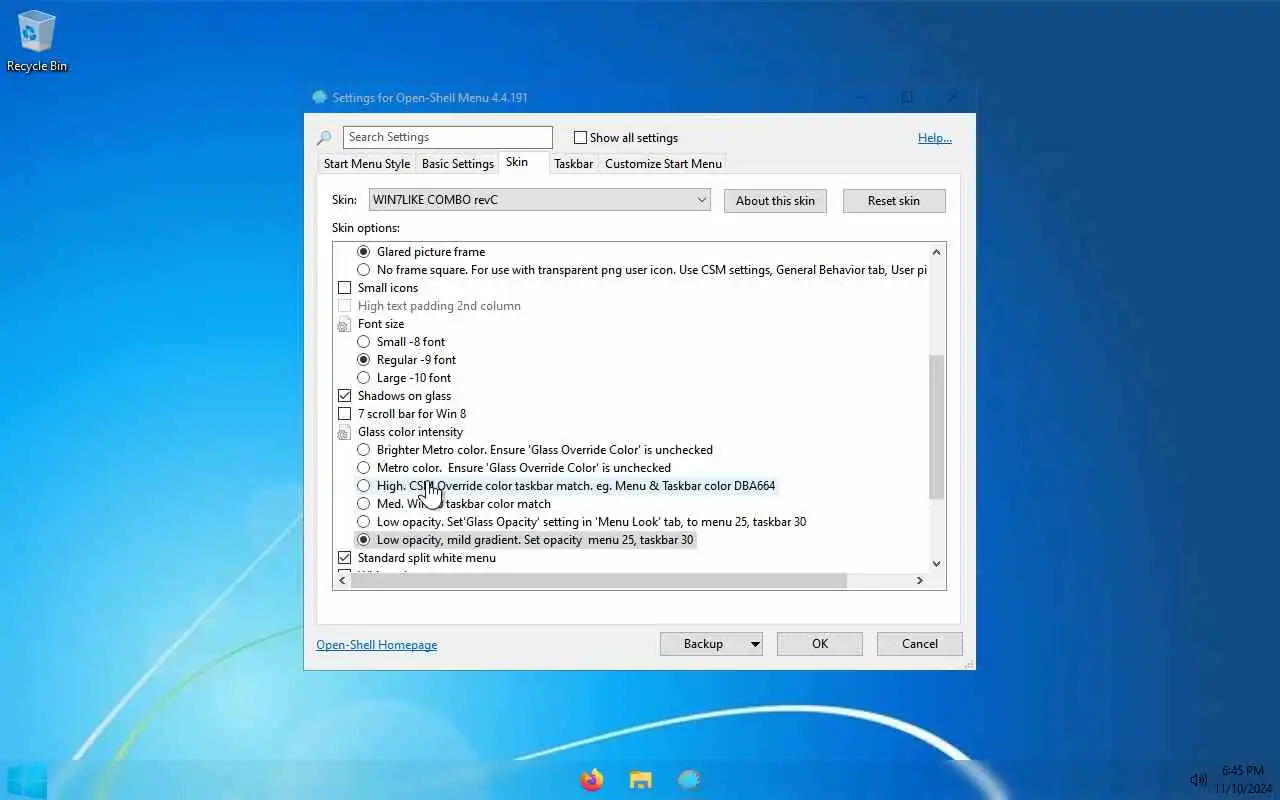Select the Skin tab
Screen dimensions: 1280x800
coord(517,162)
